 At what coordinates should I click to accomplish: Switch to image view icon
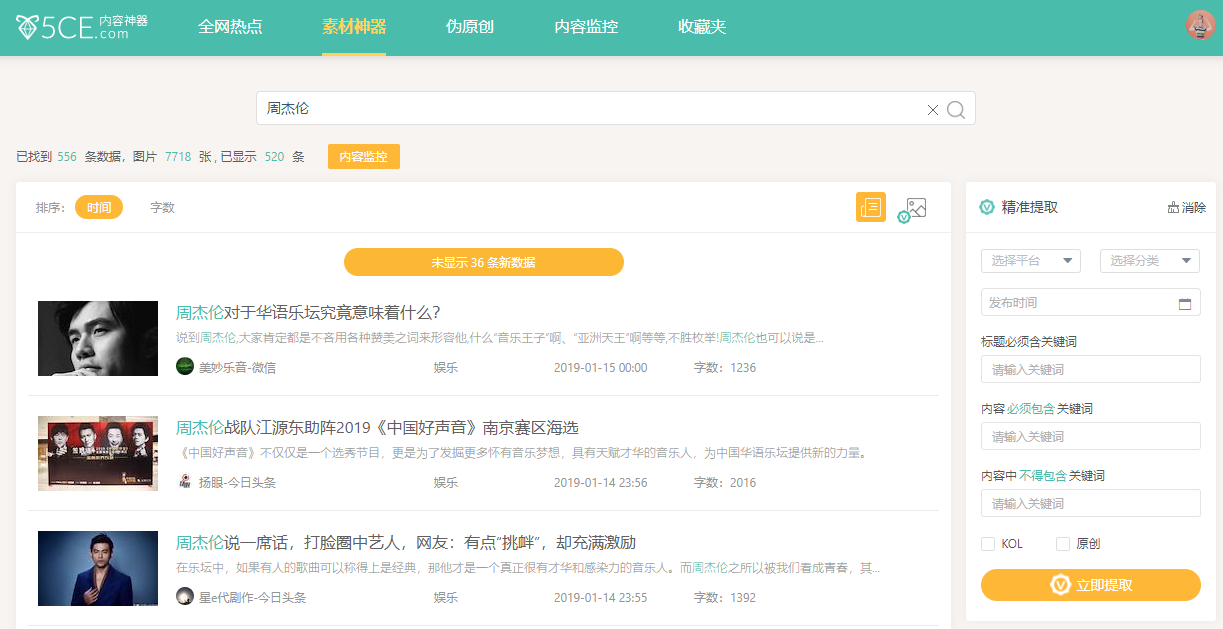[915, 208]
